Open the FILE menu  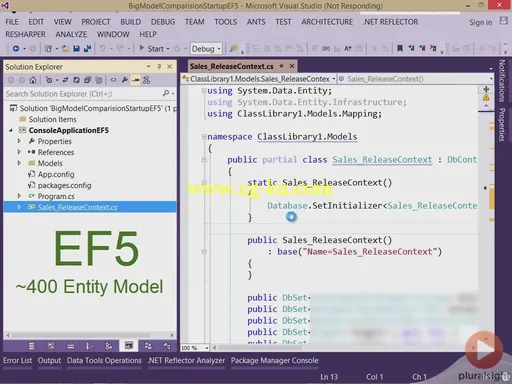(x=12, y=22)
